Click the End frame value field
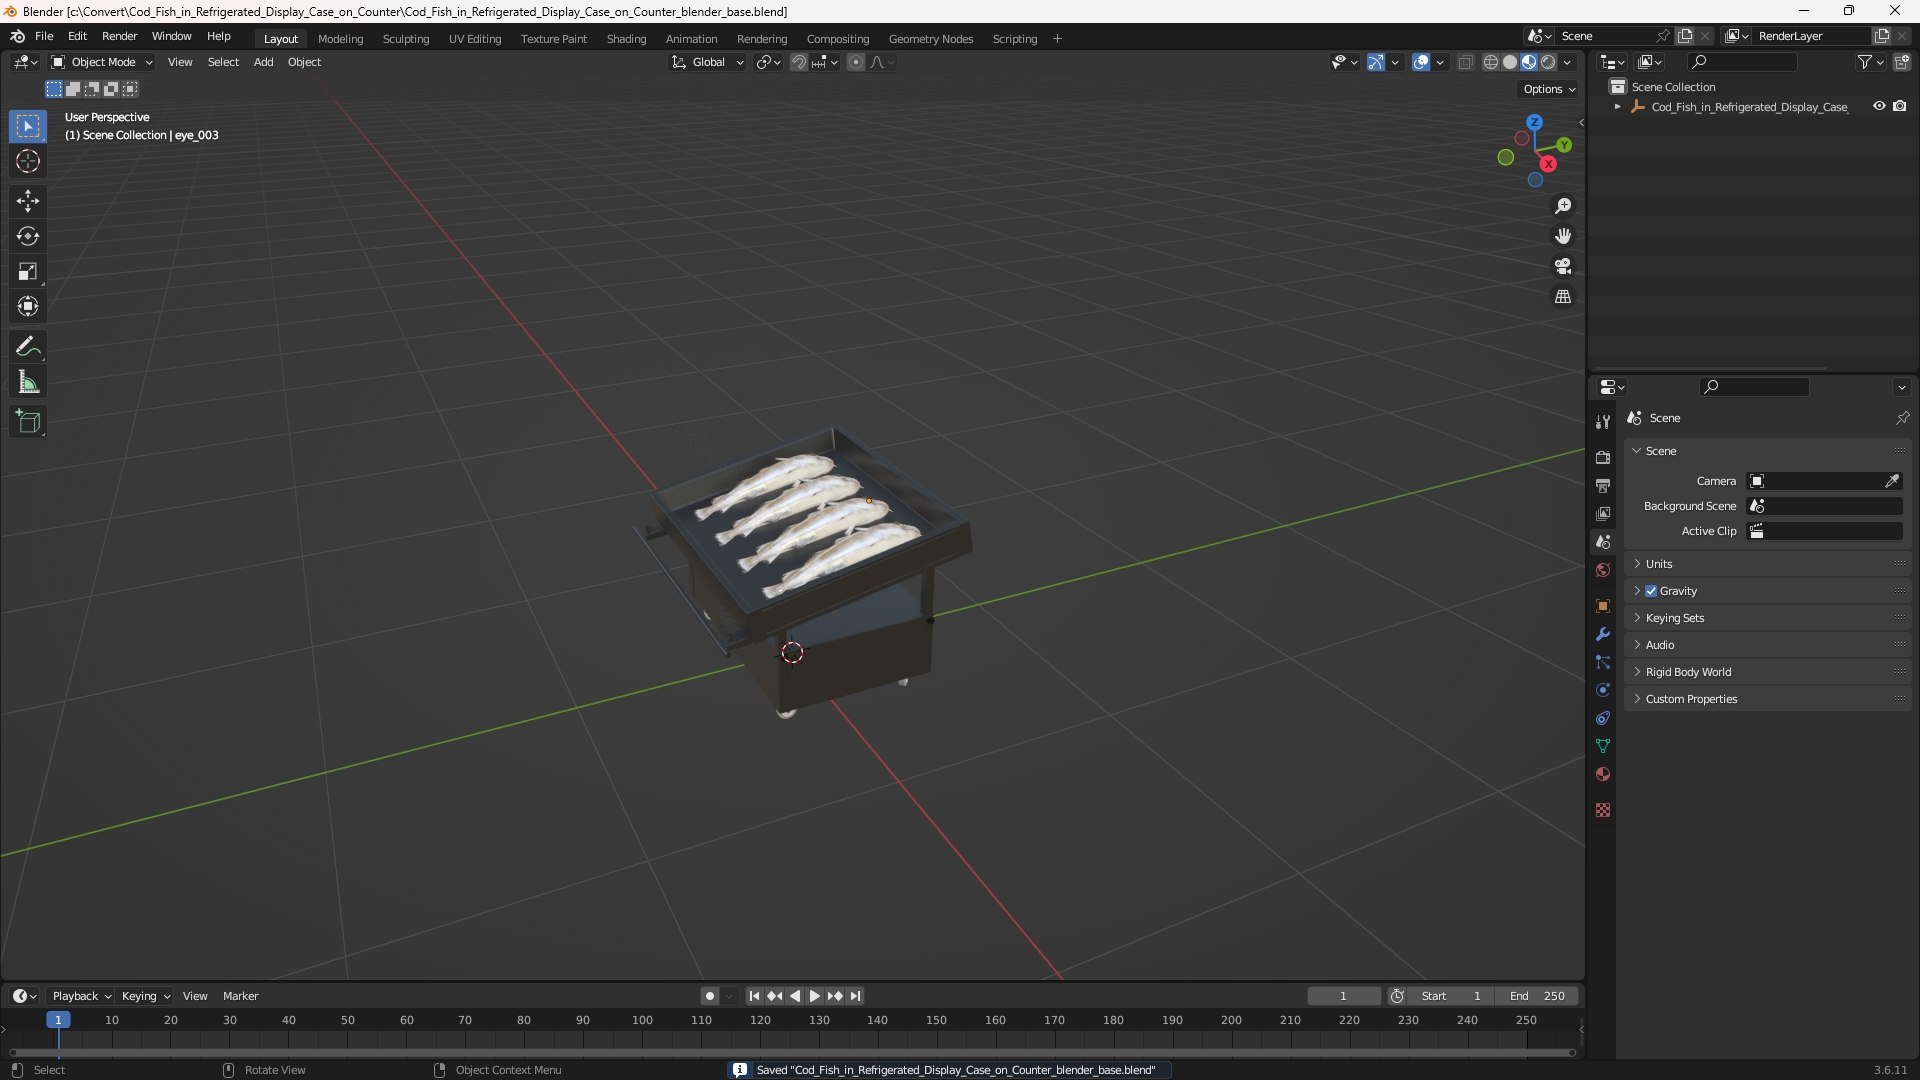The image size is (1920, 1080). (x=1537, y=996)
